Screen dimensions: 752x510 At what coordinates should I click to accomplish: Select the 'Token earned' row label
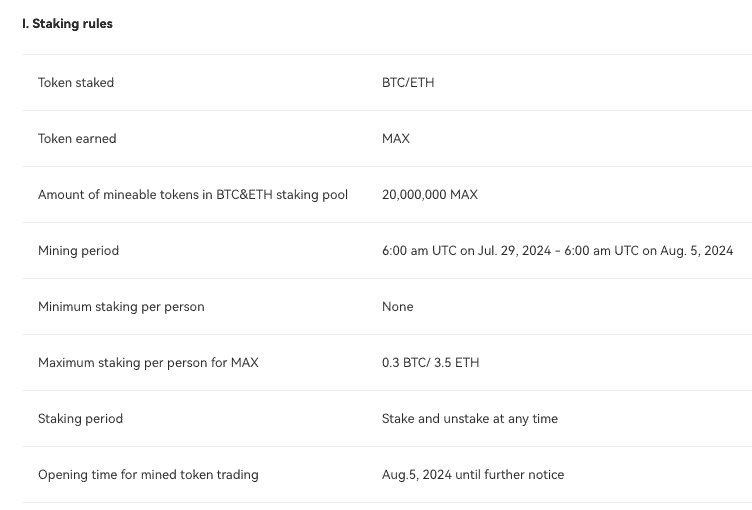[77, 139]
